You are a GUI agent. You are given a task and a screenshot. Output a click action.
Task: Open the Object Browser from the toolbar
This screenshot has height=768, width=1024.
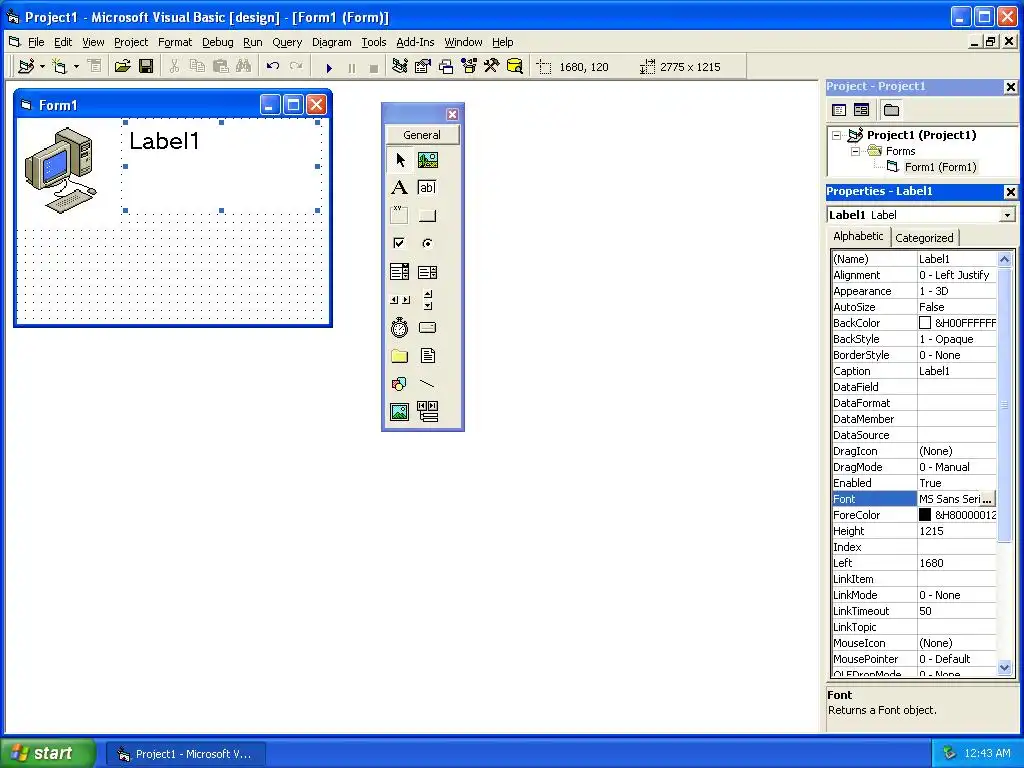tap(469, 67)
